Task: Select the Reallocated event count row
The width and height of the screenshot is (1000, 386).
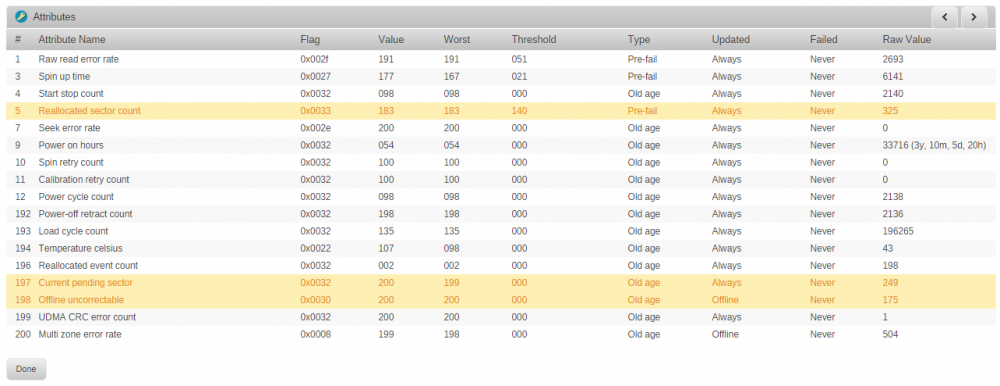Action: [501, 265]
